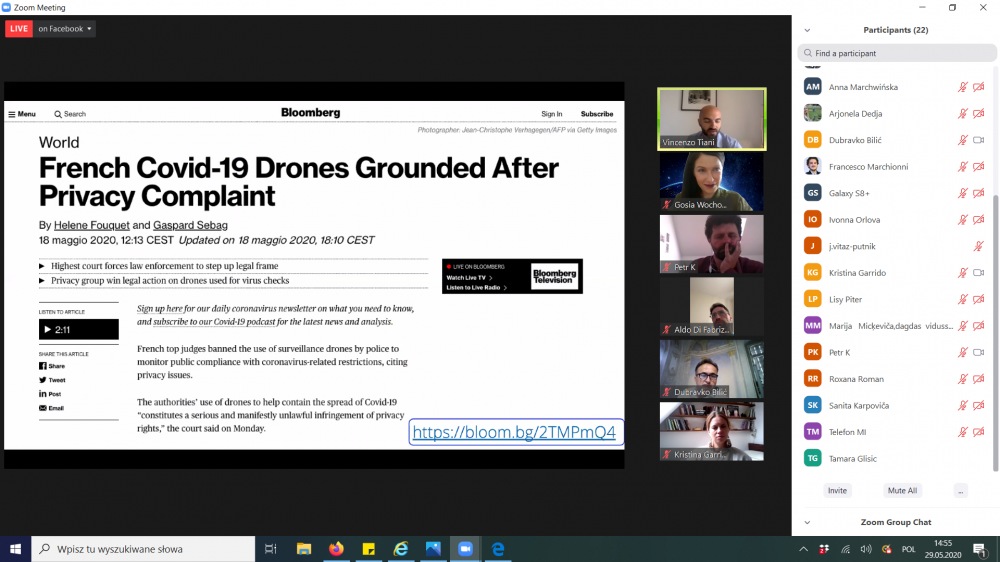The image size is (1000, 562).
Task: Open the LIVE on Facebook dropdown
Action: (x=64, y=29)
